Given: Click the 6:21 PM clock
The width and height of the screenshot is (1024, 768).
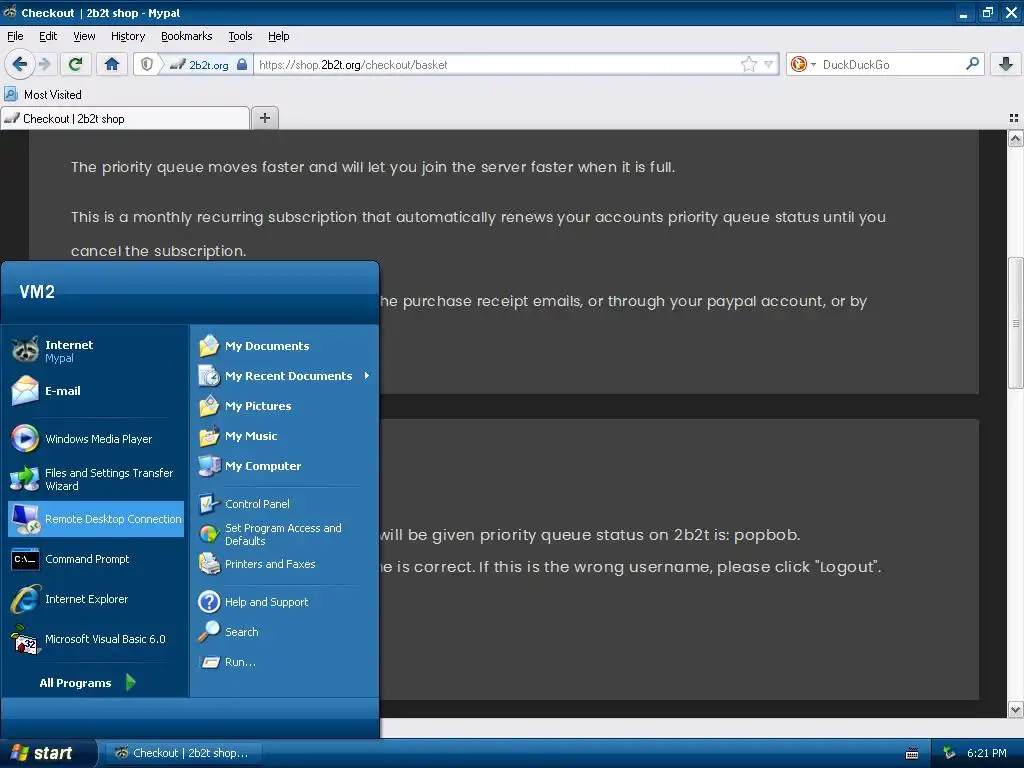Looking at the screenshot, I should click(986, 753).
